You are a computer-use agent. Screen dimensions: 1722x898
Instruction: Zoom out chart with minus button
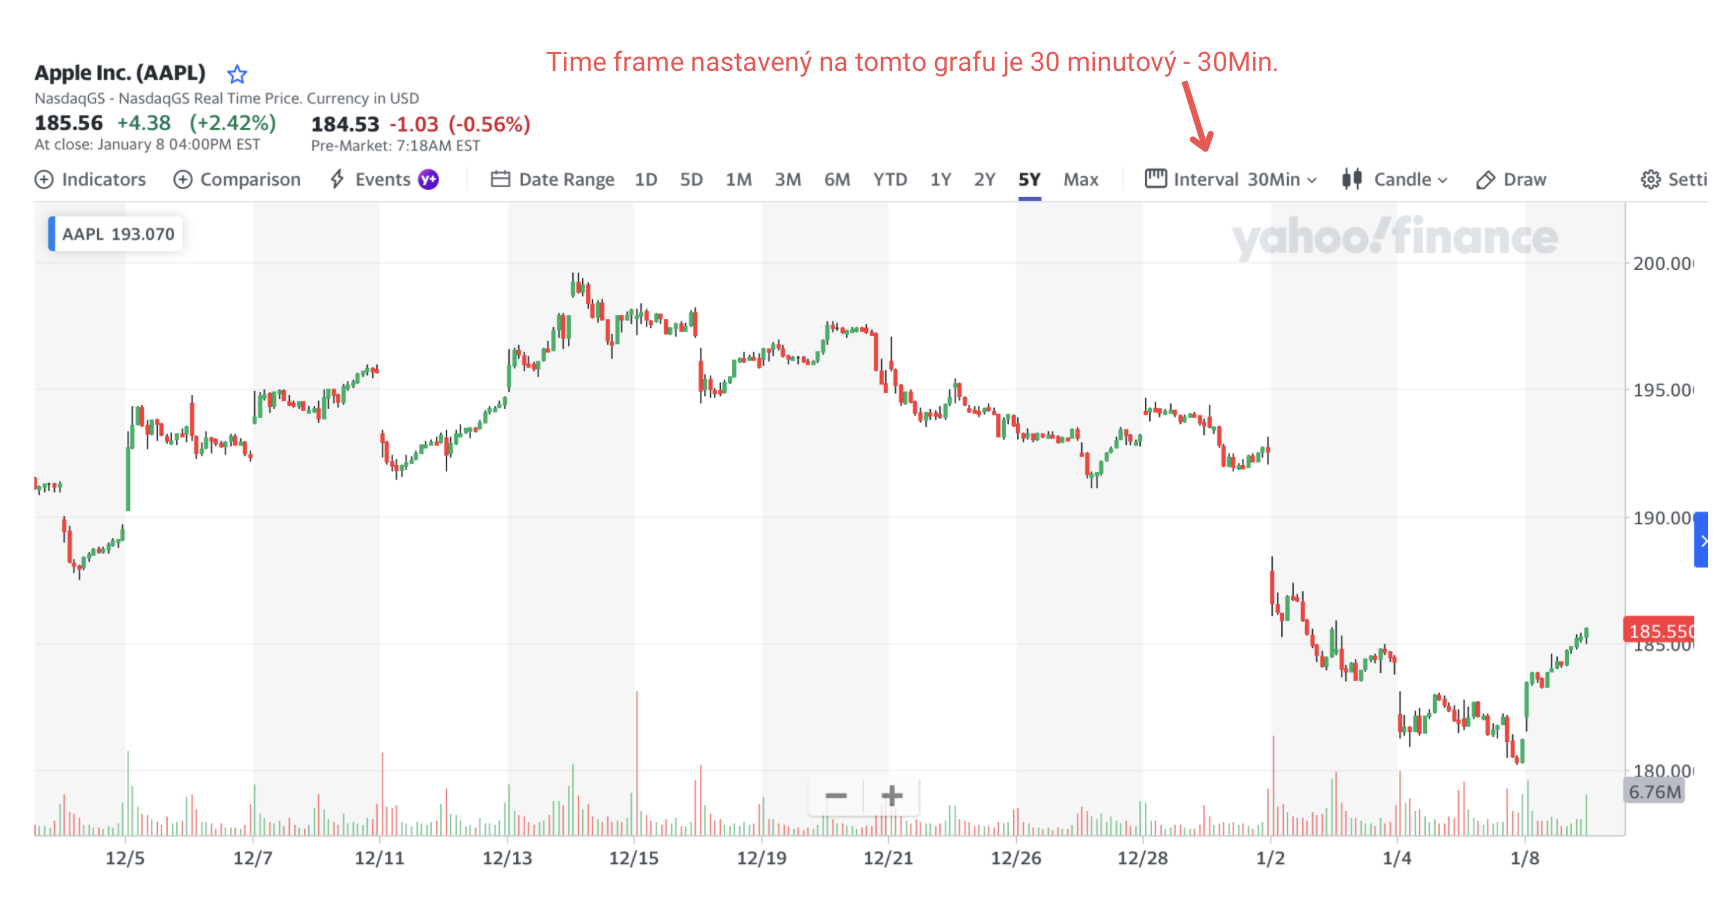(x=836, y=796)
